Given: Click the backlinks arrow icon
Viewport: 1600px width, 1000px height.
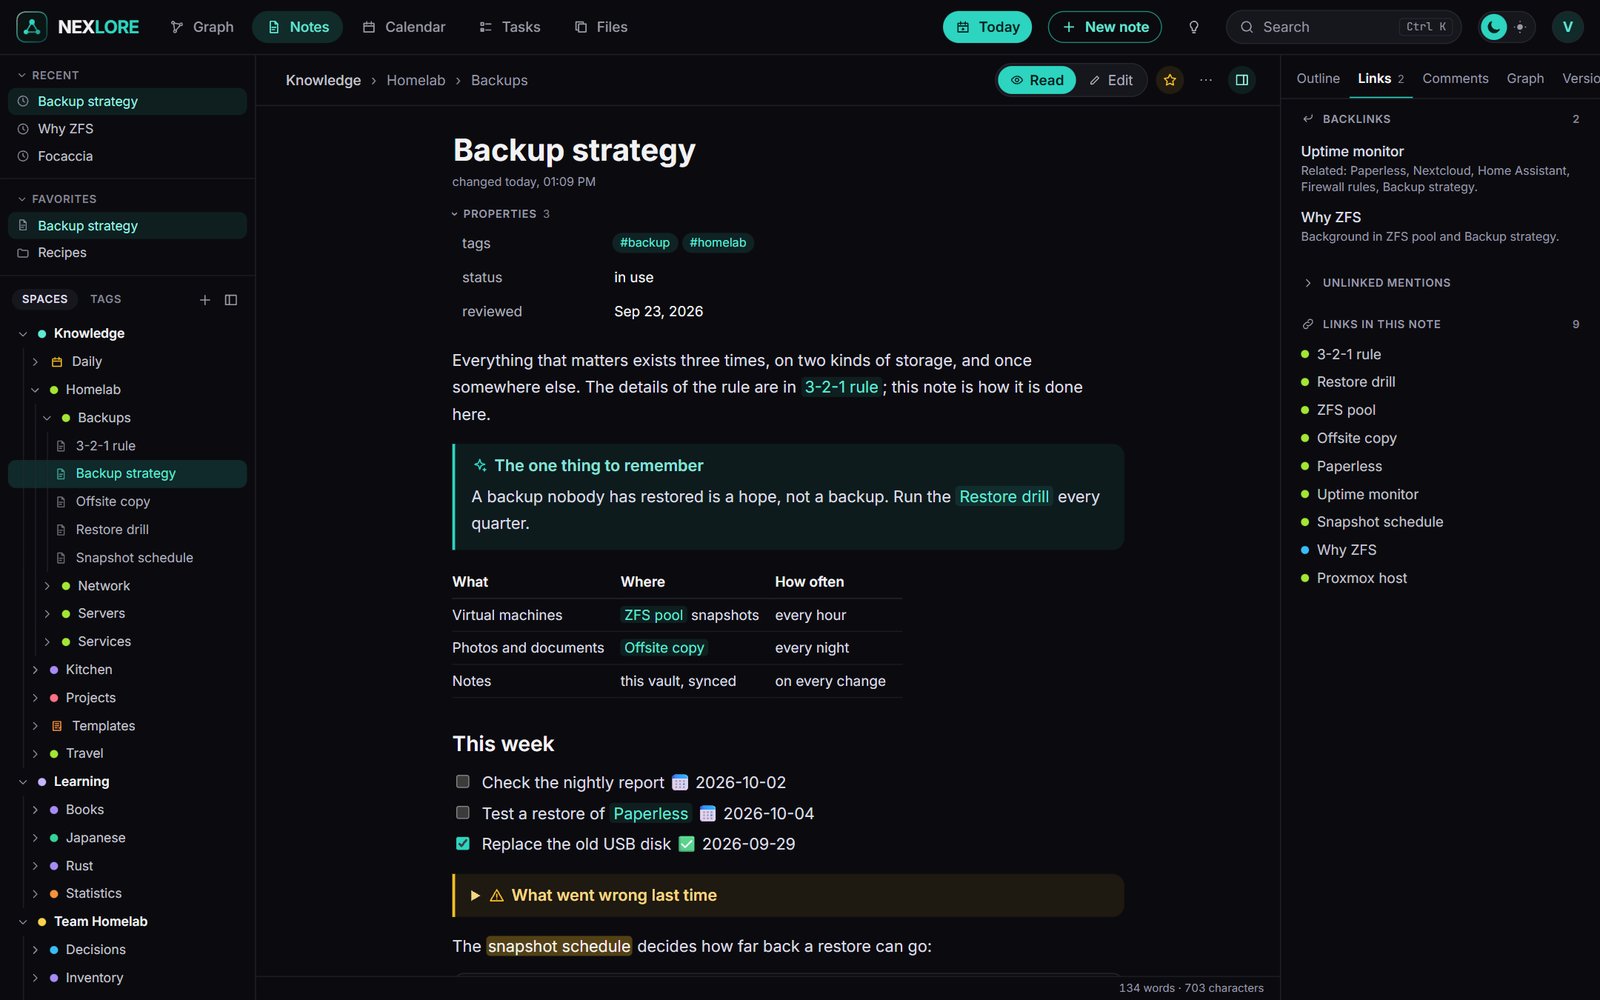Looking at the screenshot, I should [1308, 119].
